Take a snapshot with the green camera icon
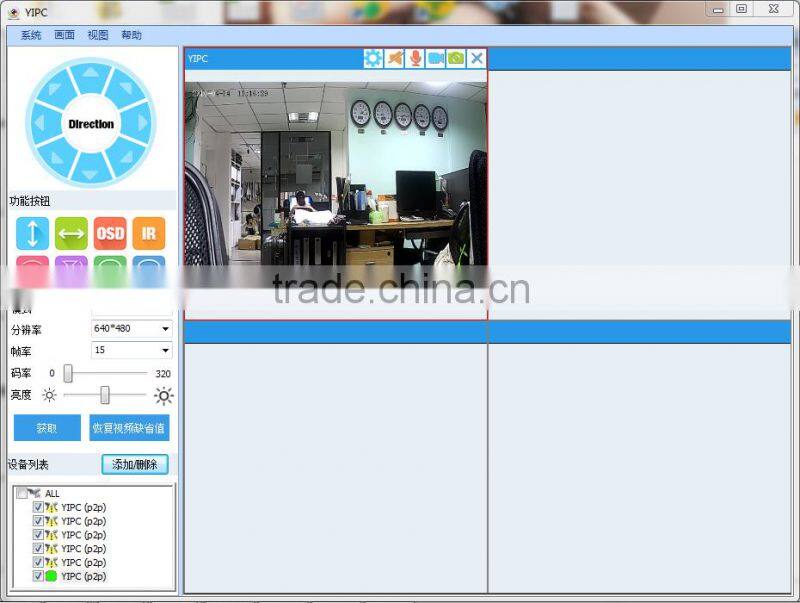800x603 pixels. pyautogui.click(x=456, y=58)
